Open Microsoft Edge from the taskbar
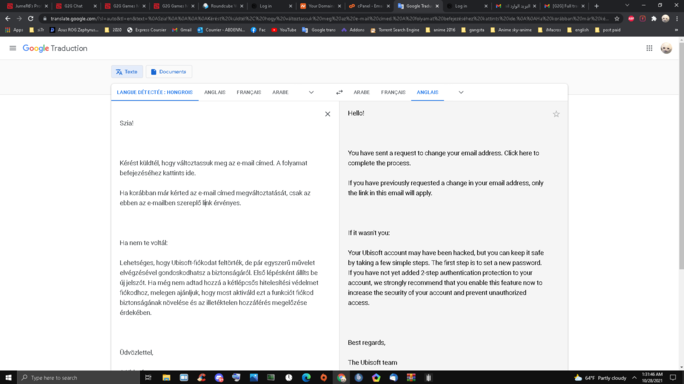This screenshot has height=384, width=684. (x=306, y=377)
